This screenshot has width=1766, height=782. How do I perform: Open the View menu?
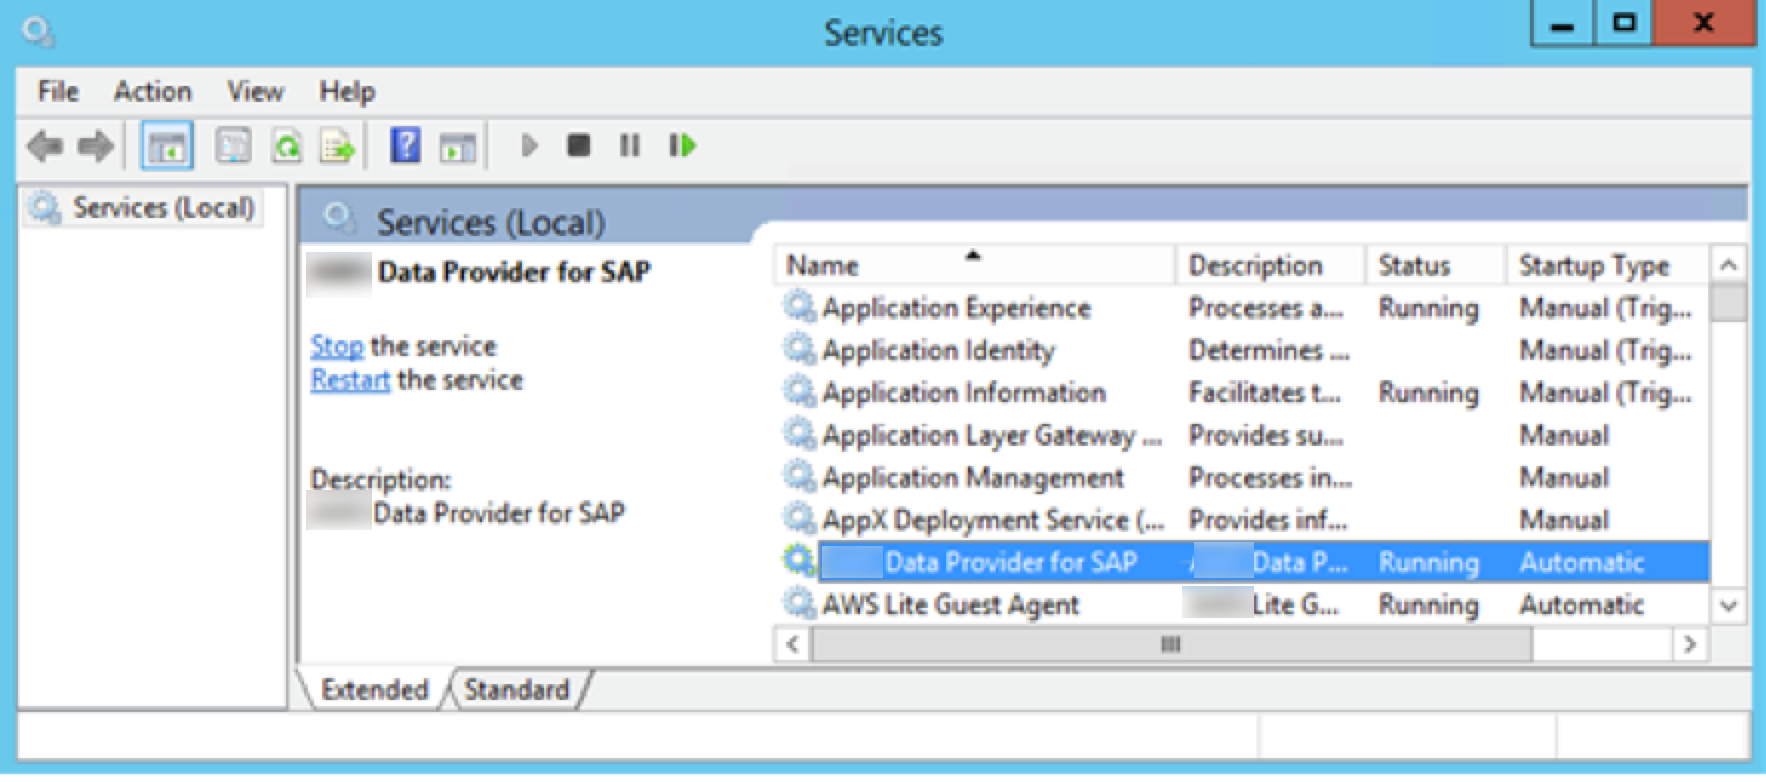coord(255,92)
